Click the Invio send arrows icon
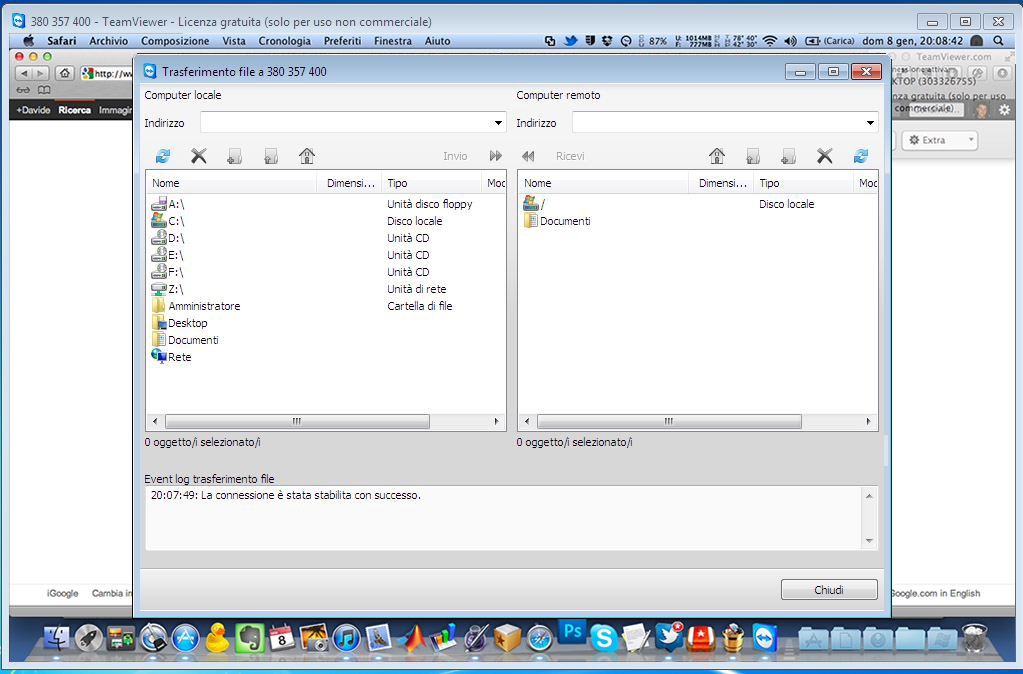Image resolution: width=1023 pixels, height=674 pixels. 495,156
